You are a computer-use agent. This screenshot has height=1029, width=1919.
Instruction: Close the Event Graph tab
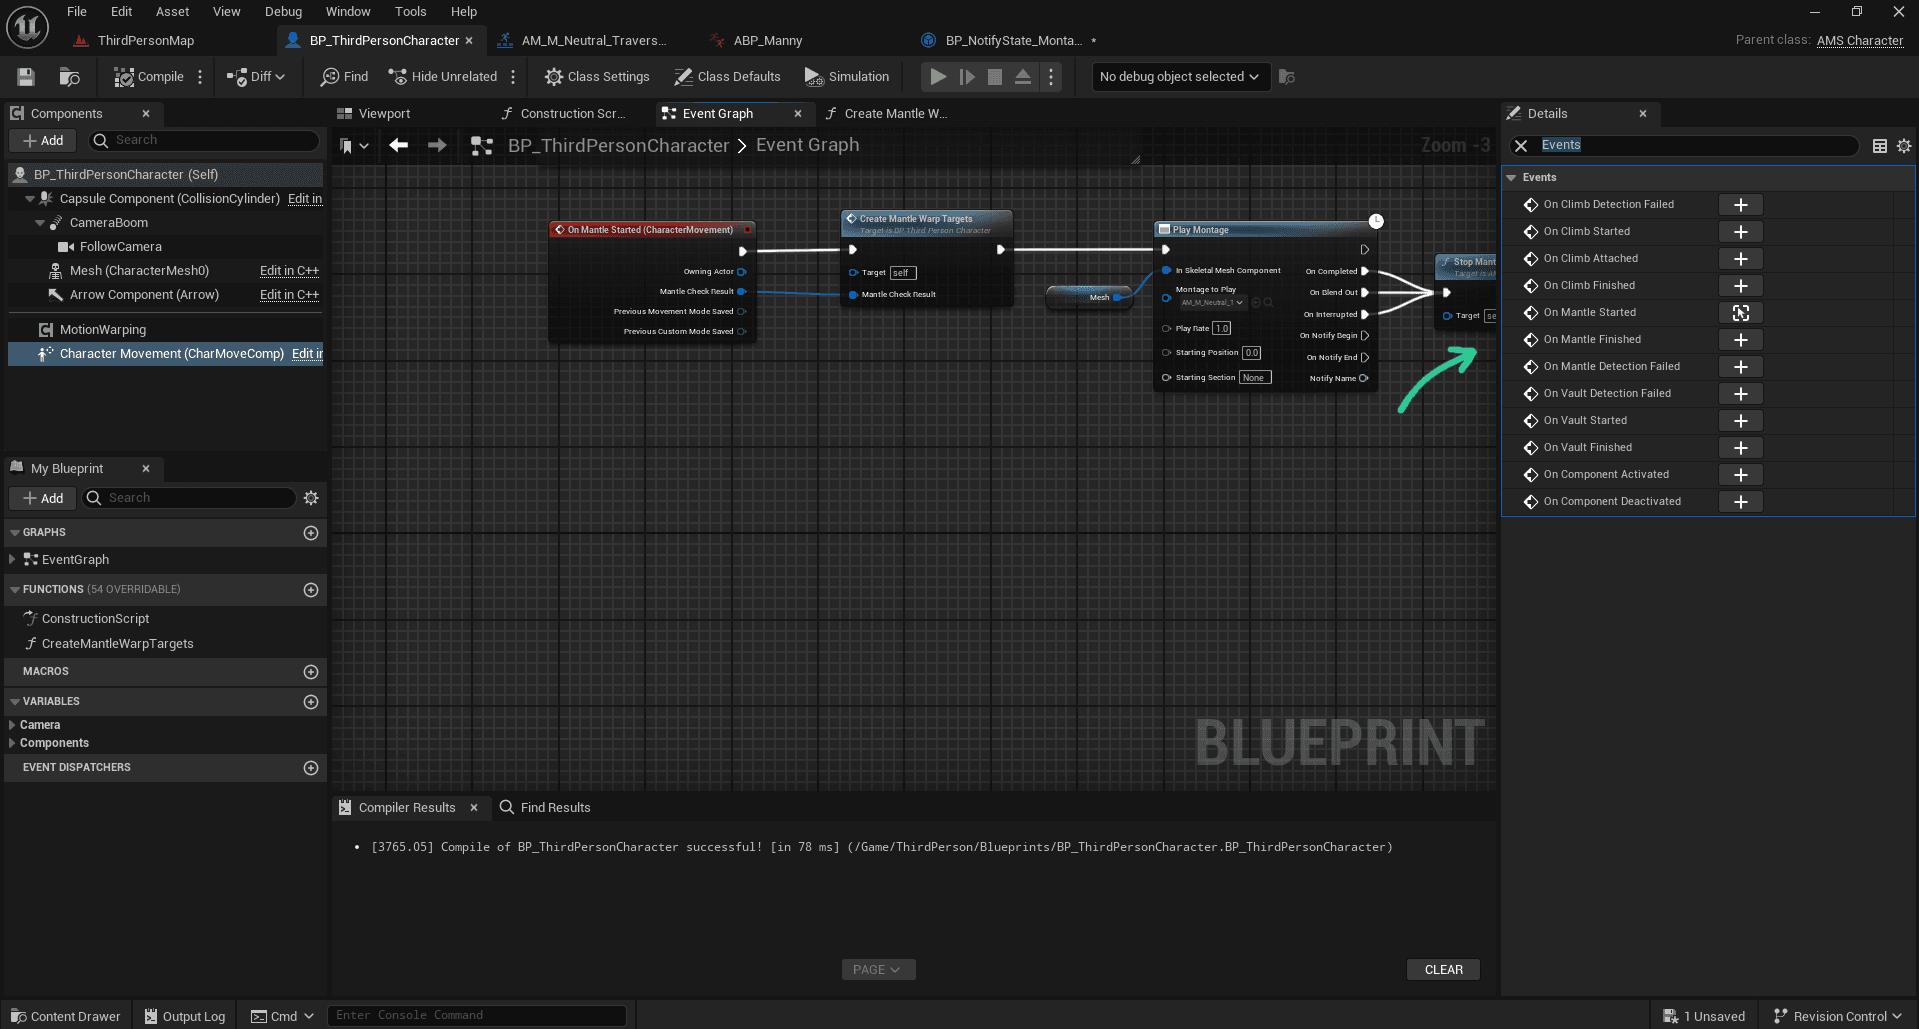point(798,114)
